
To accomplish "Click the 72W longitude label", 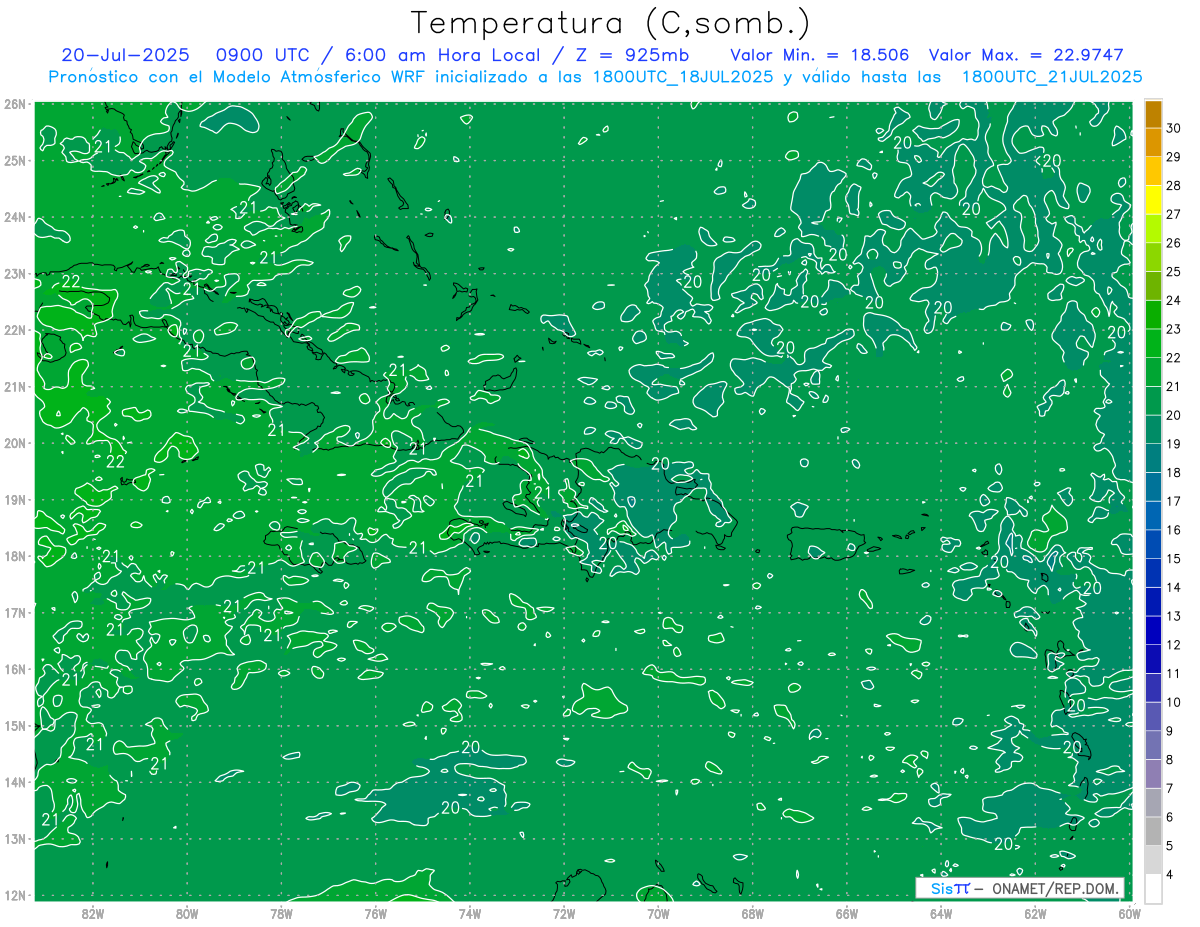I will coord(564,913).
